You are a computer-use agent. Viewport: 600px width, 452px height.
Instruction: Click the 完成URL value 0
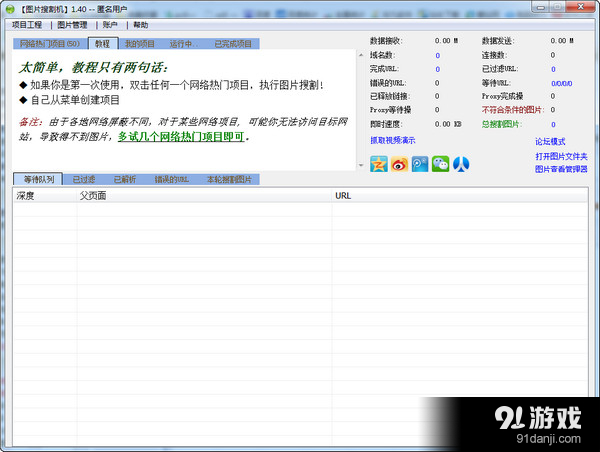438,69
